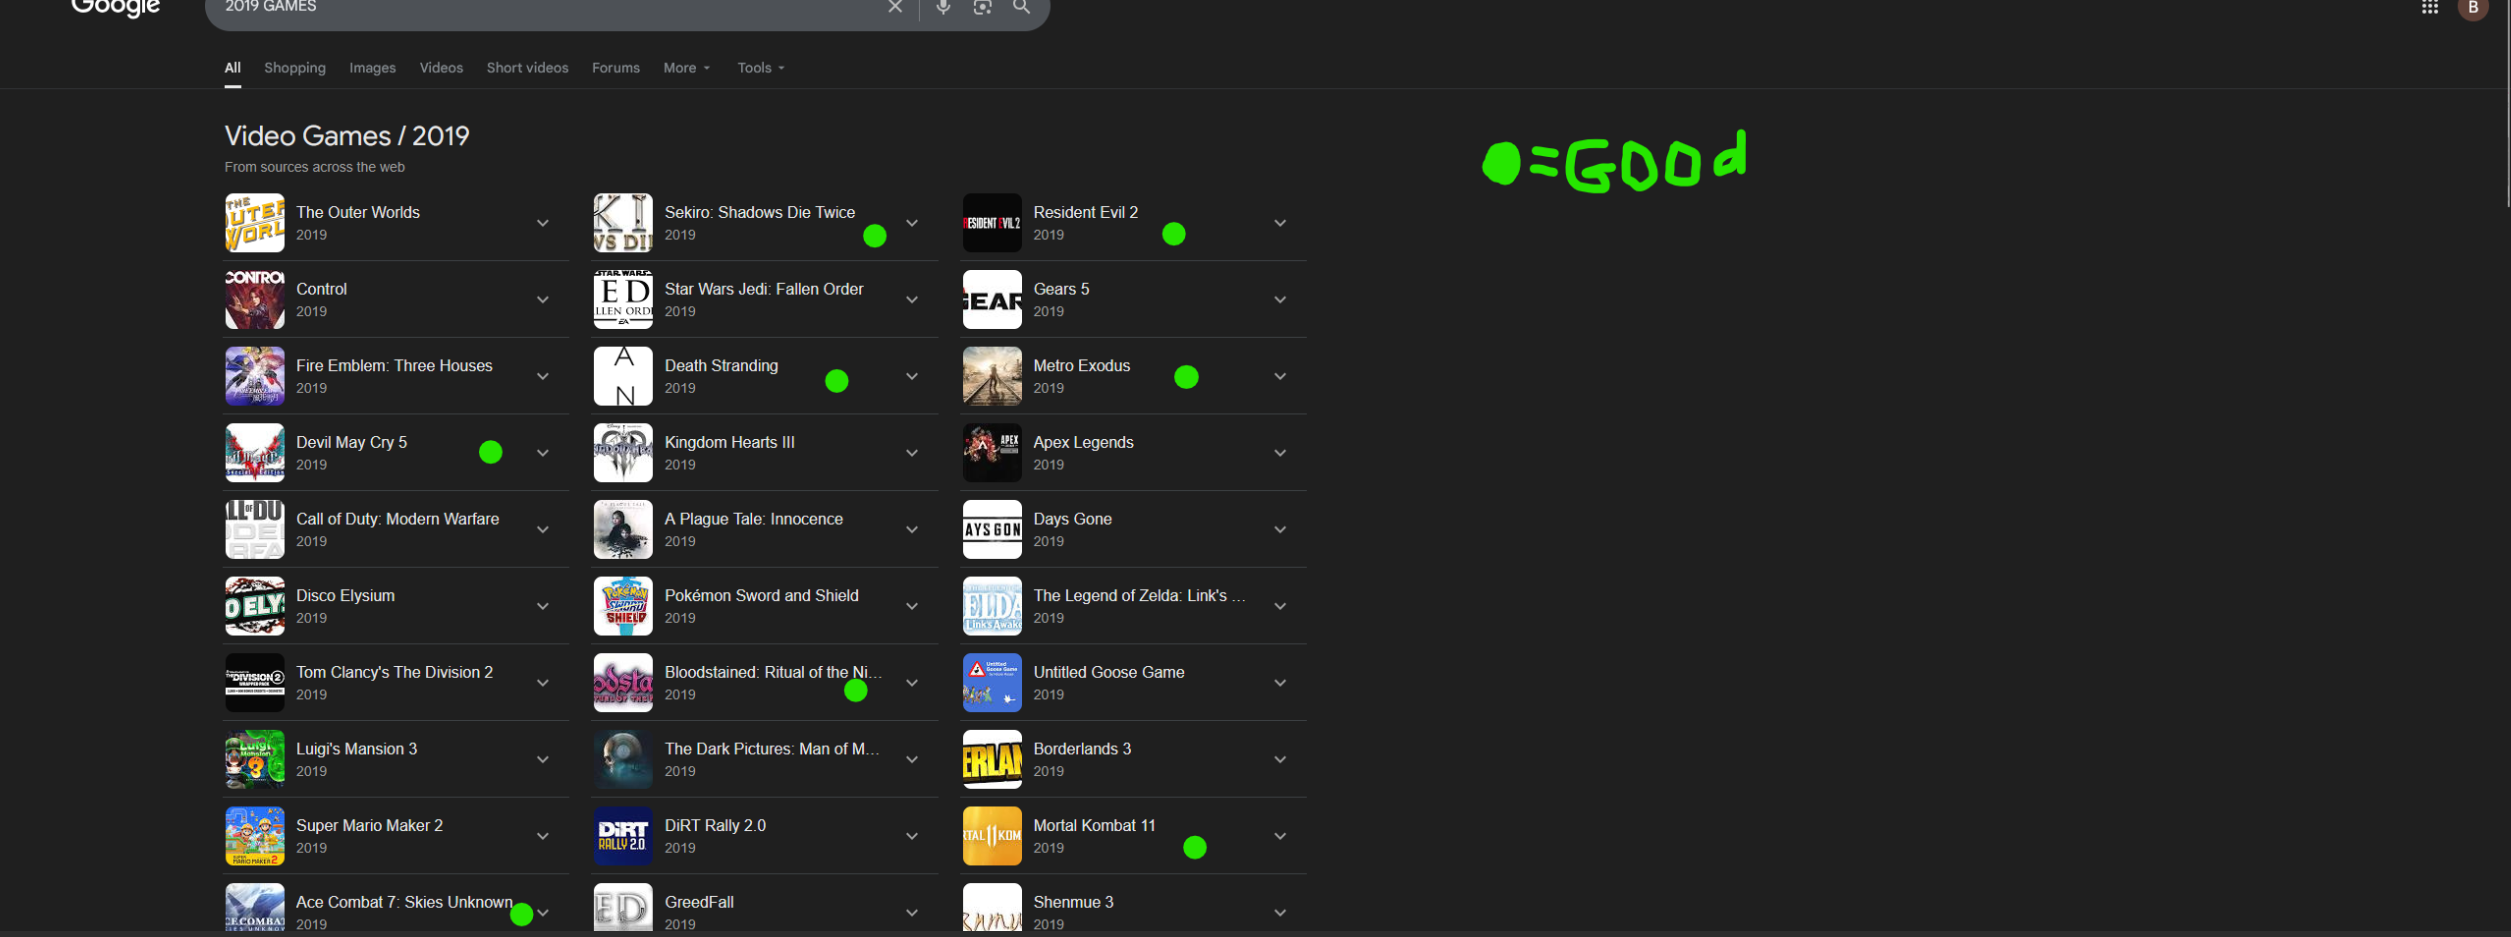Click the Luigi's Mansion 3 cover
2511x937 pixels.
(x=255, y=760)
